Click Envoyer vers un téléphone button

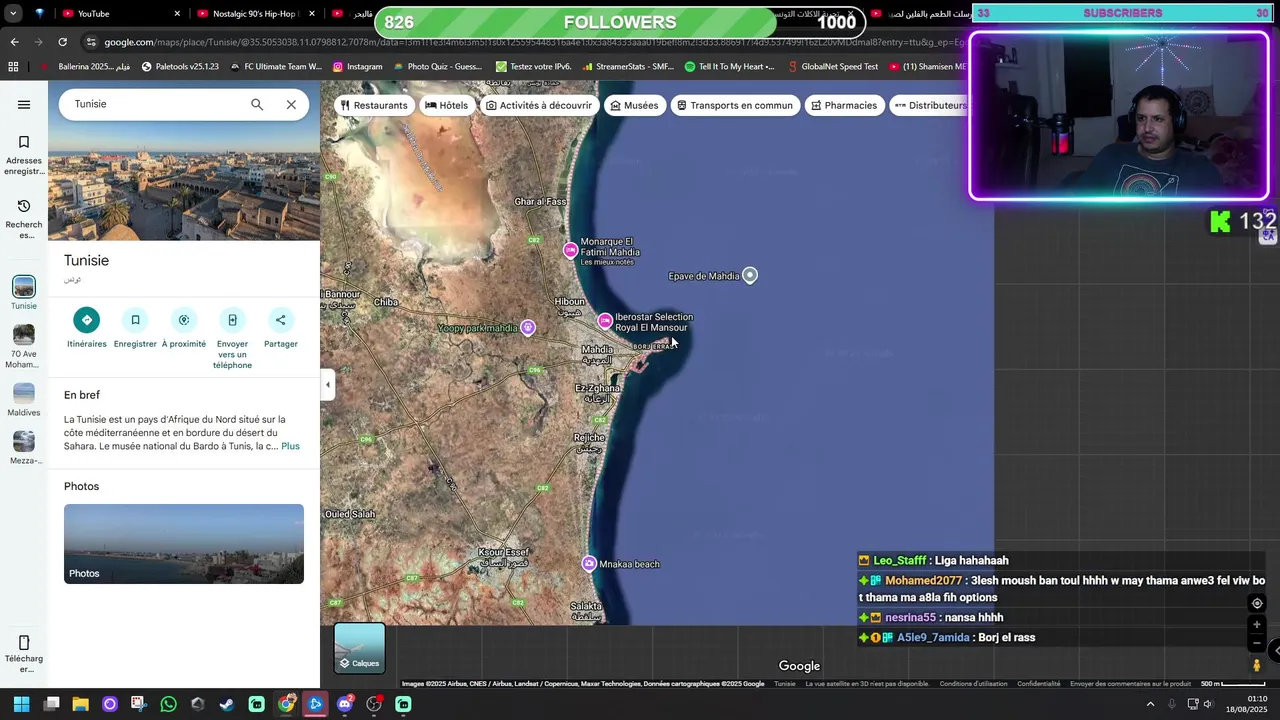pos(232,338)
